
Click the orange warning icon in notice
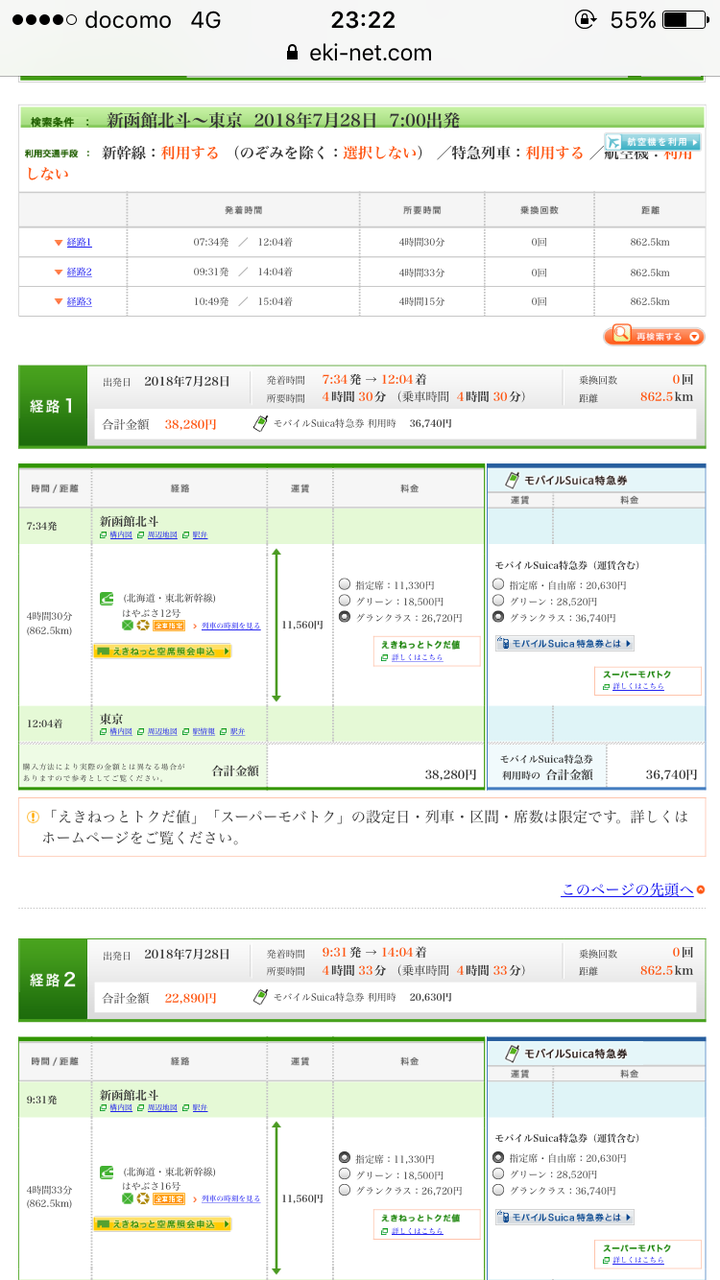pyautogui.click(x=31, y=818)
